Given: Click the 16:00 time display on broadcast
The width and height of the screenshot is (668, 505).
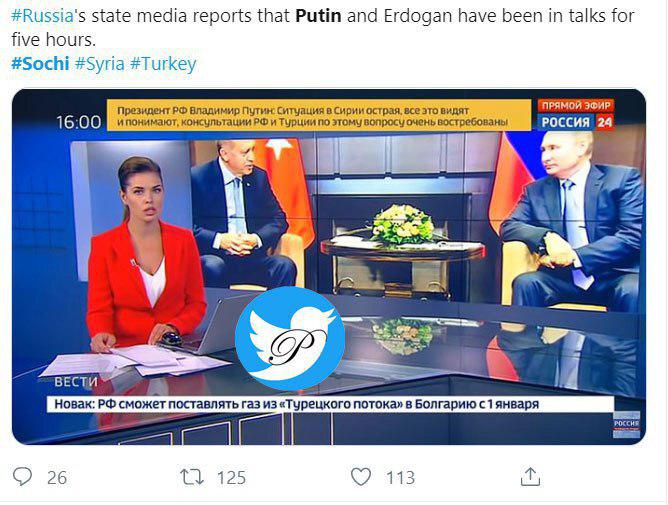Looking at the screenshot, I should point(79,122).
